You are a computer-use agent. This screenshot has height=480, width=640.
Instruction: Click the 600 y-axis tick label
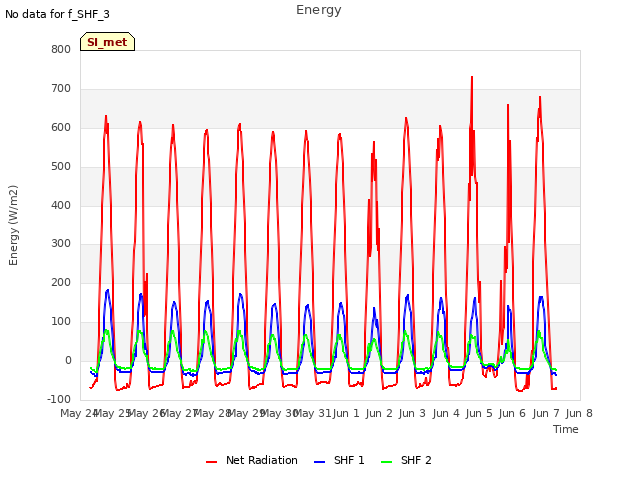(x=61, y=128)
